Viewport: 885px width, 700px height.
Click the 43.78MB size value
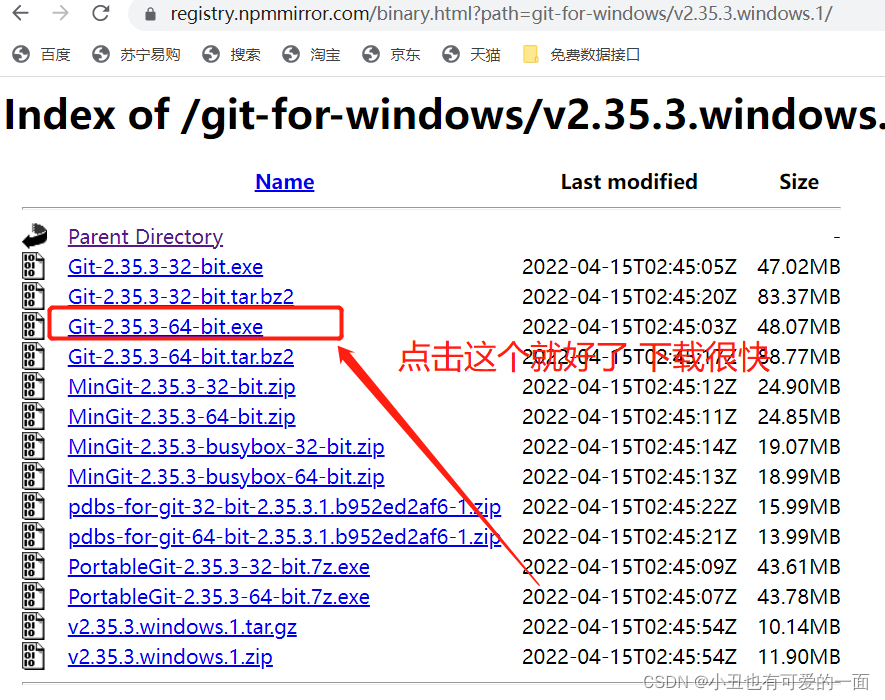pyautogui.click(x=799, y=597)
